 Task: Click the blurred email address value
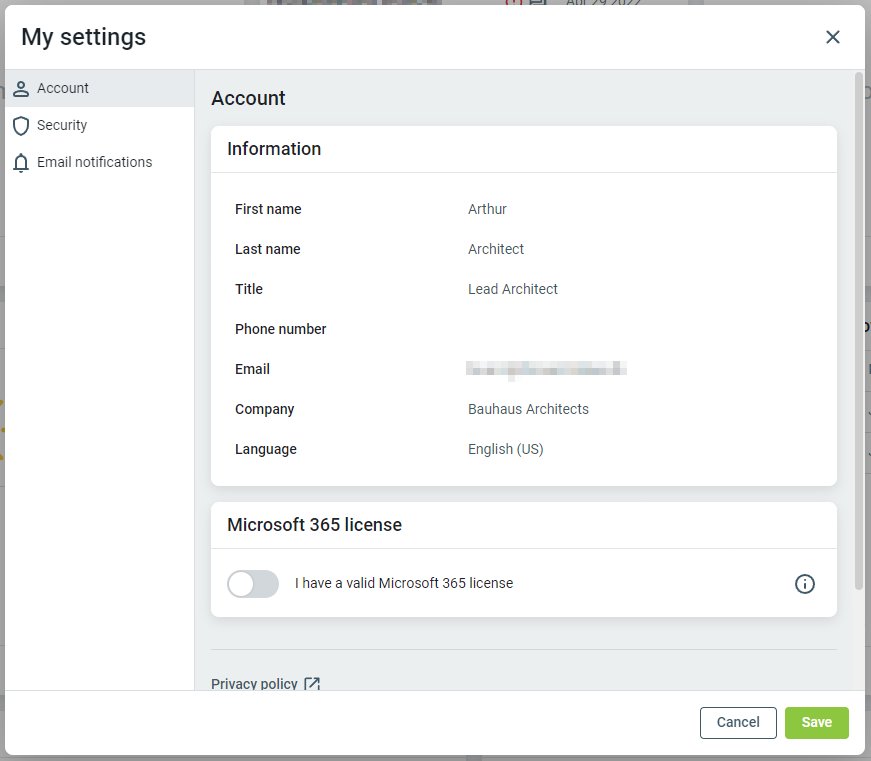pyautogui.click(x=546, y=370)
